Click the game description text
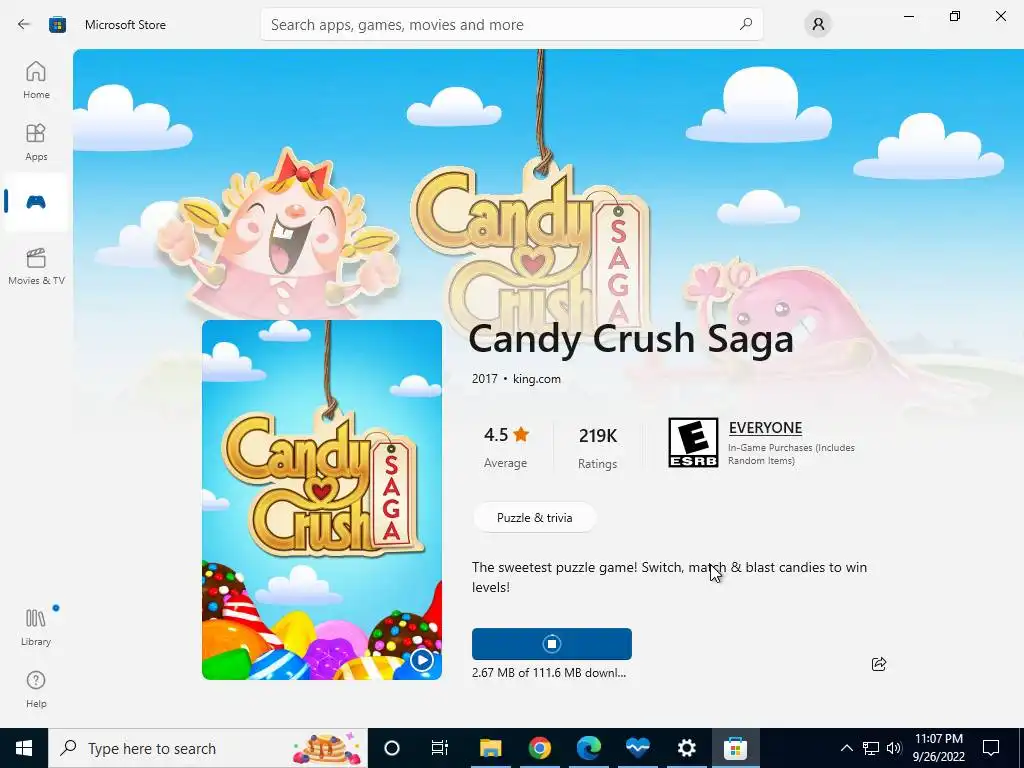This screenshot has width=1024, height=768. (669, 577)
